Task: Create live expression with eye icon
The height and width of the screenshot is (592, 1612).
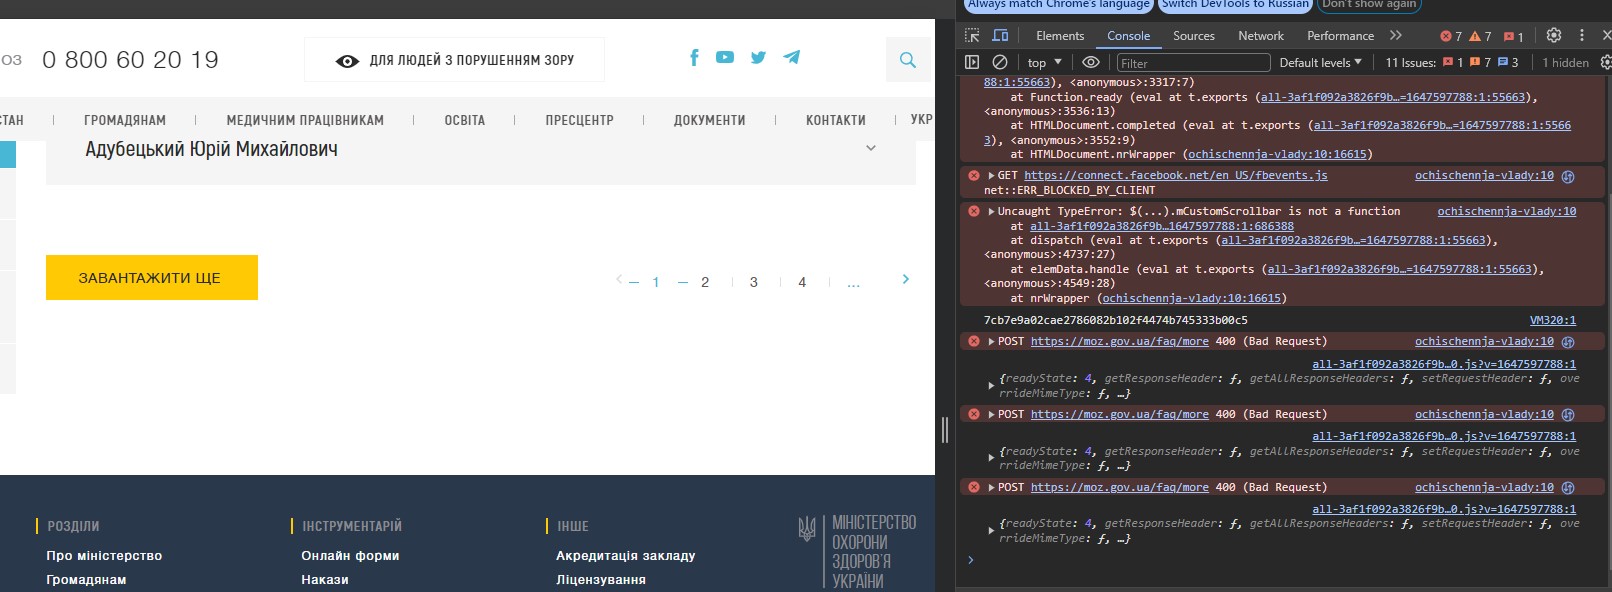Action: [x=1090, y=62]
